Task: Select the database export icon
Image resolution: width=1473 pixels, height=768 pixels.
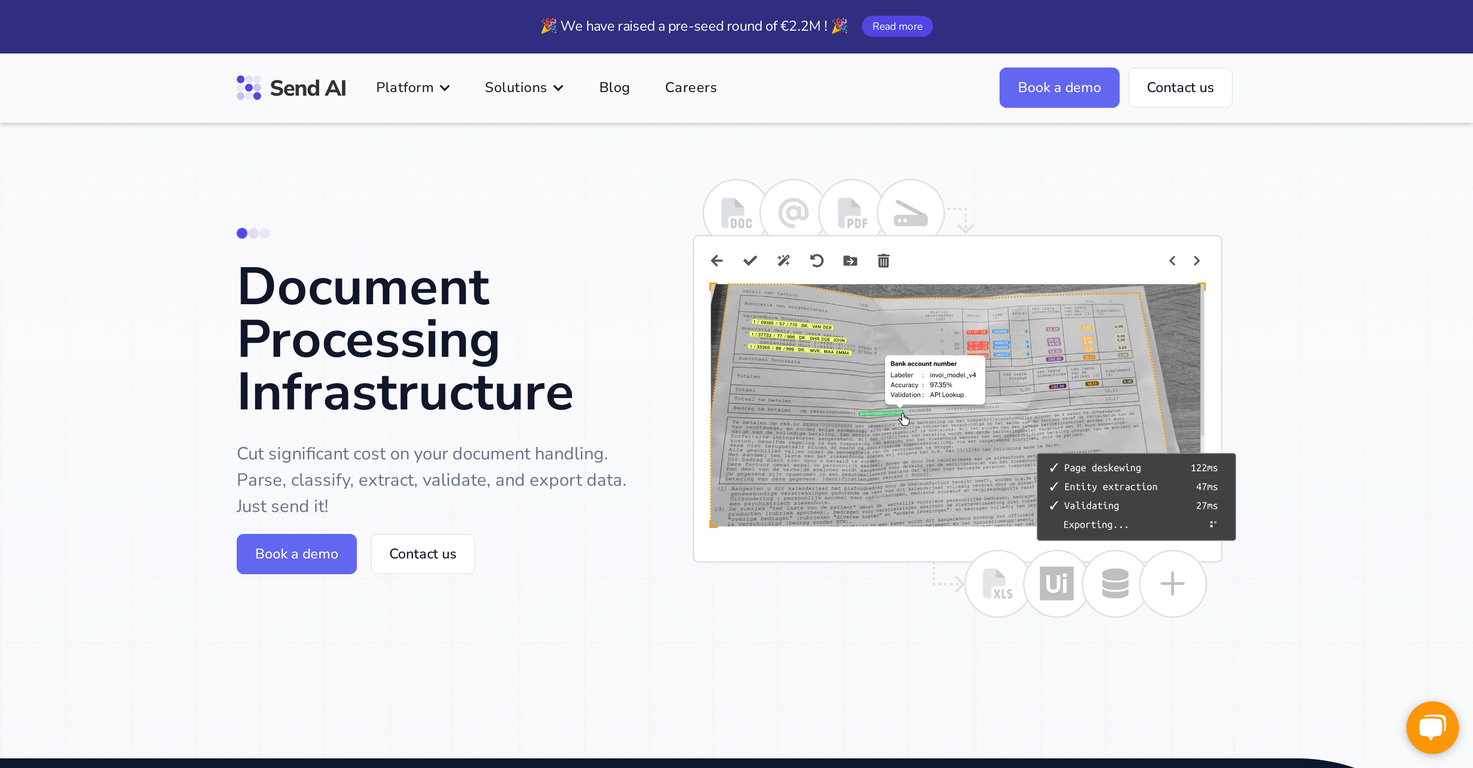Action: (x=1115, y=584)
